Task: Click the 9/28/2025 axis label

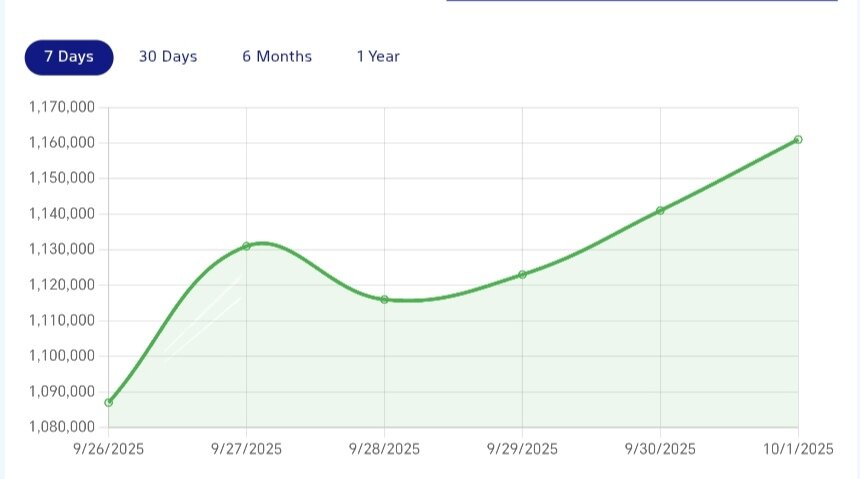Action: point(384,449)
